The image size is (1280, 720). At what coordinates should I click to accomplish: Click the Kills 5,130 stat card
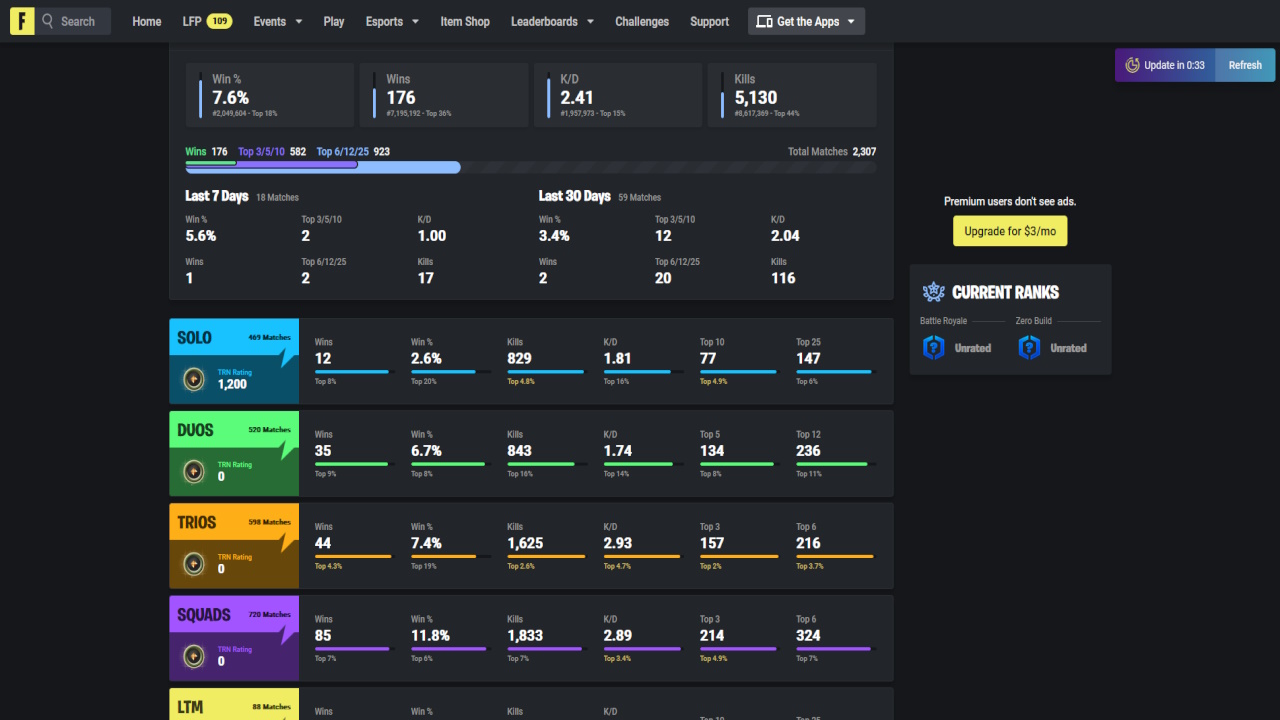(792, 95)
